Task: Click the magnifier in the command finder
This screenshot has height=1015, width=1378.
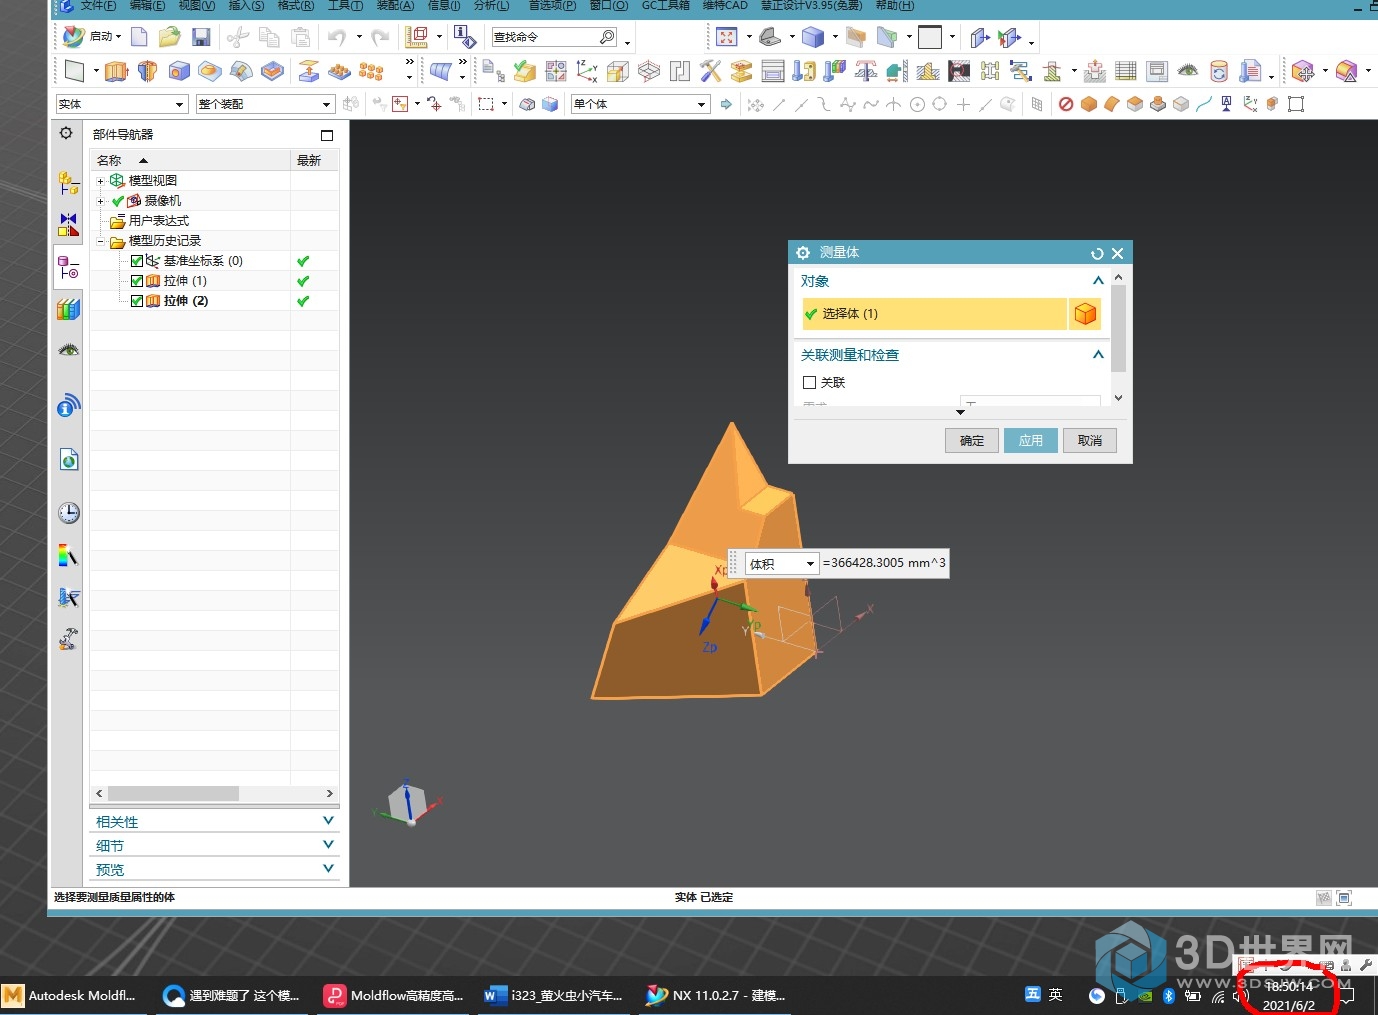Action: [x=607, y=37]
